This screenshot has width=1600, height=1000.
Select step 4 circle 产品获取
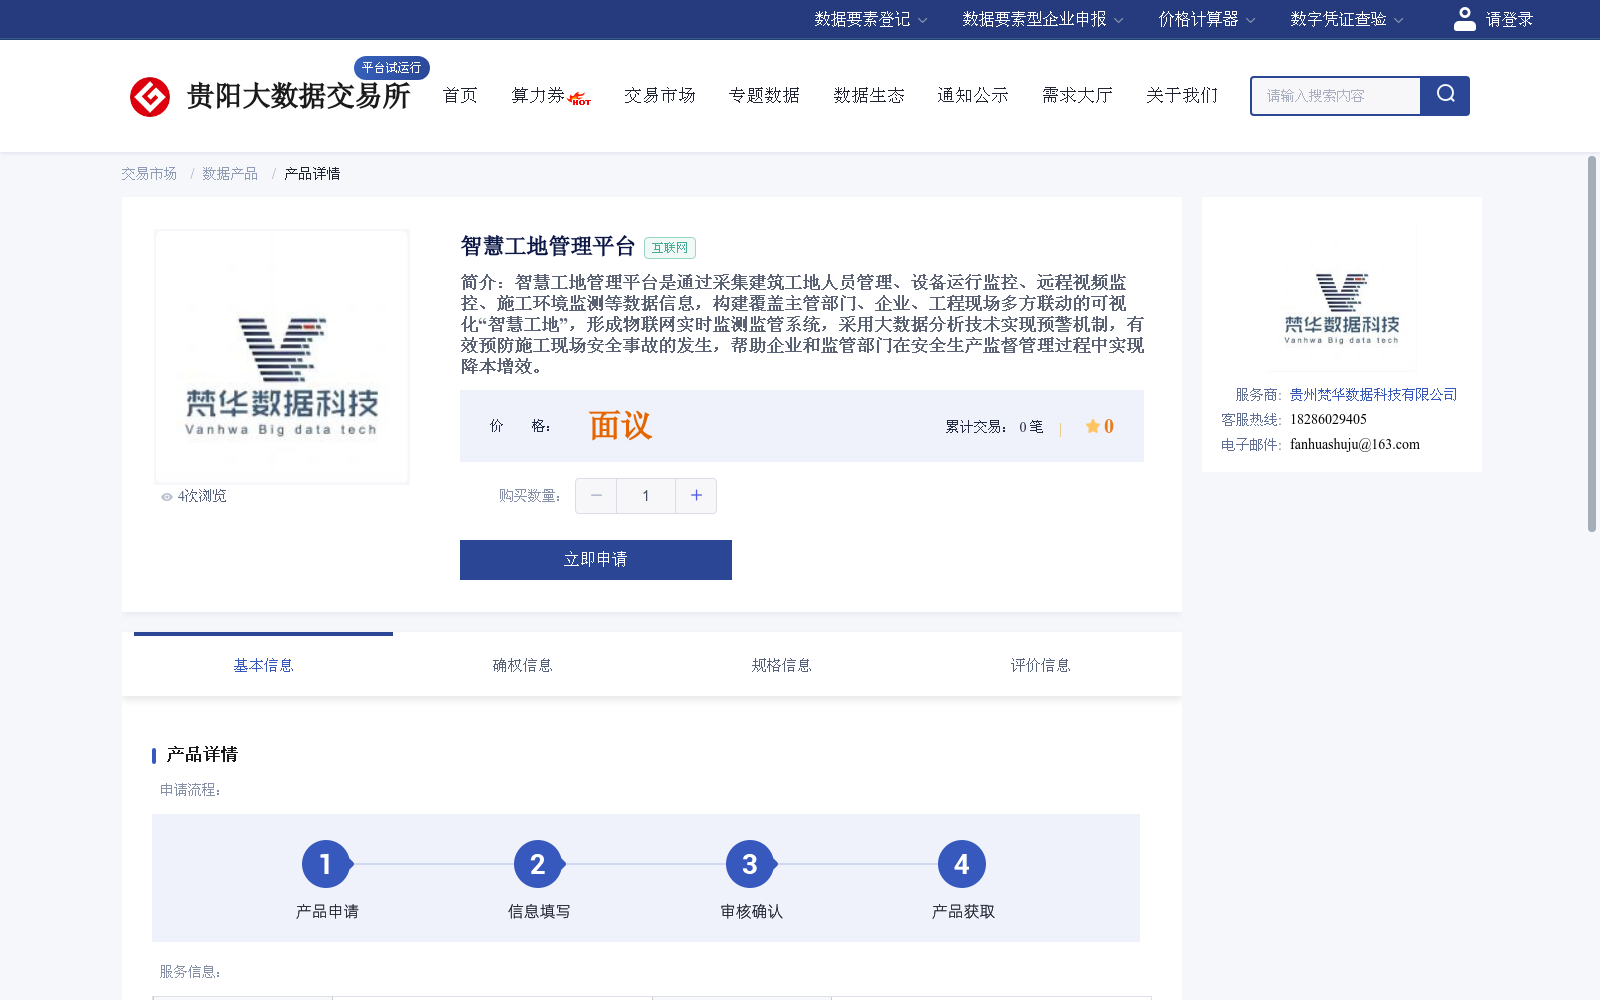click(962, 864)
